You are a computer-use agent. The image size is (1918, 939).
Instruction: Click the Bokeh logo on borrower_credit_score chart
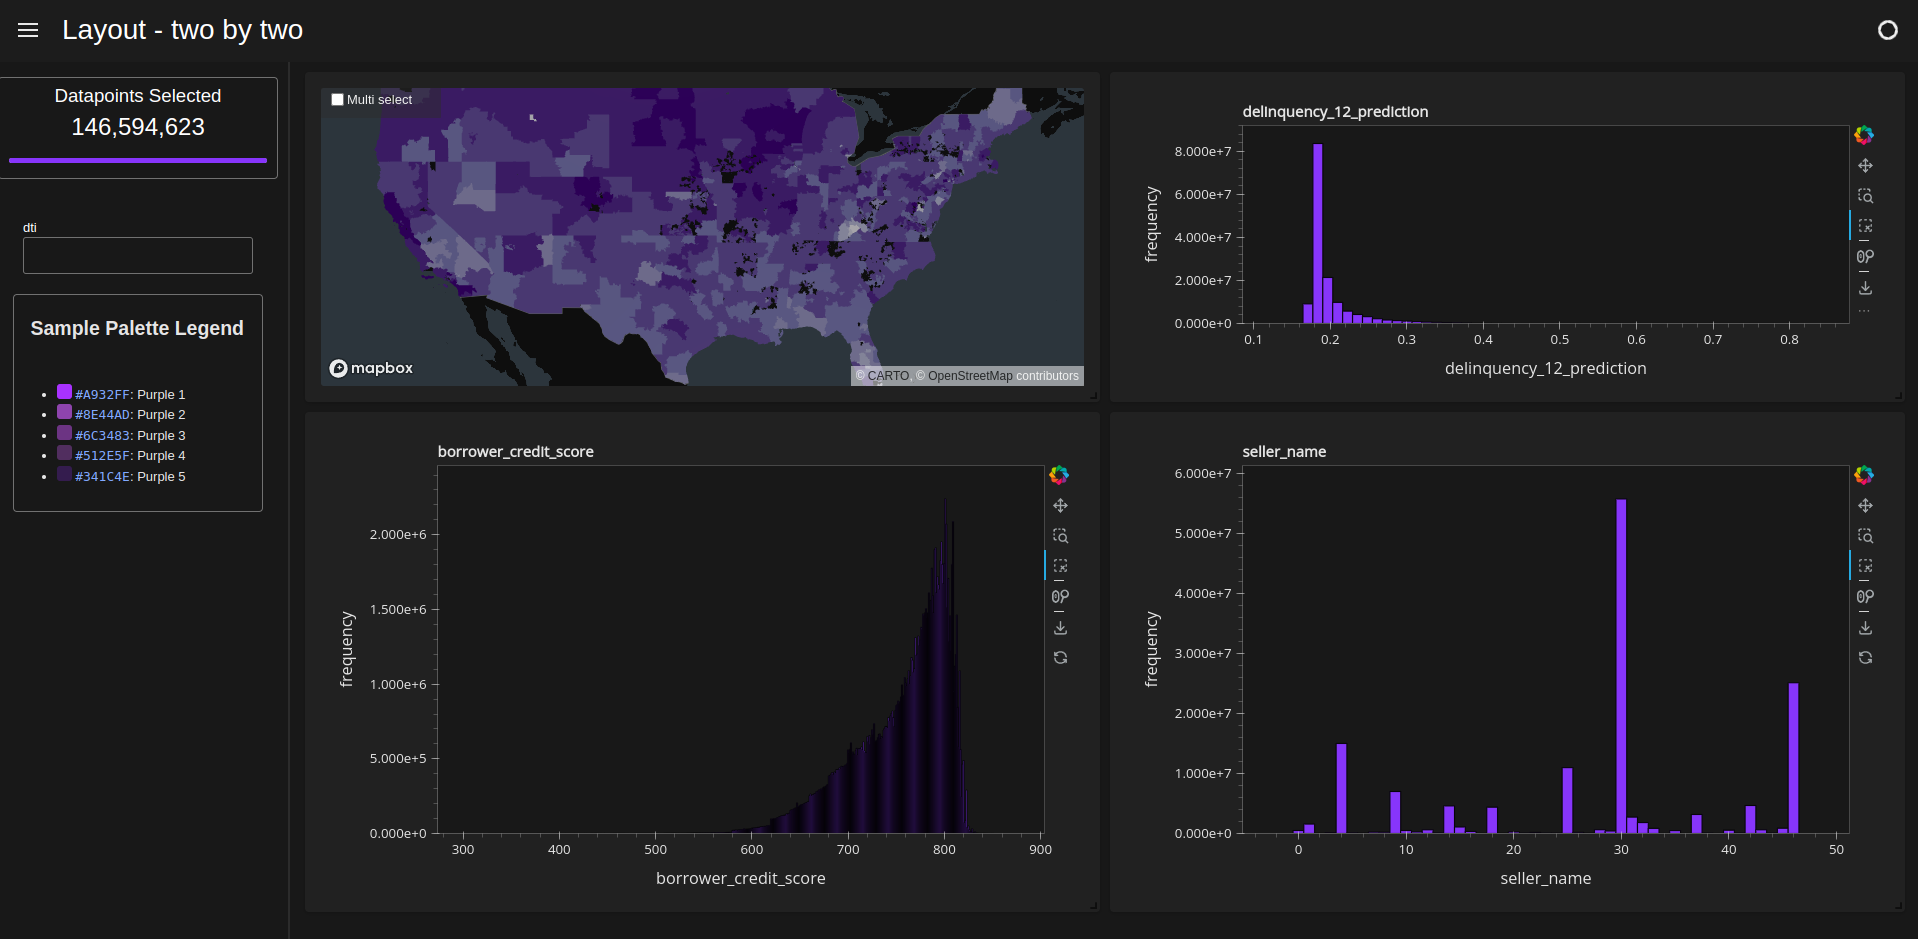click(x=1059, y=475)
